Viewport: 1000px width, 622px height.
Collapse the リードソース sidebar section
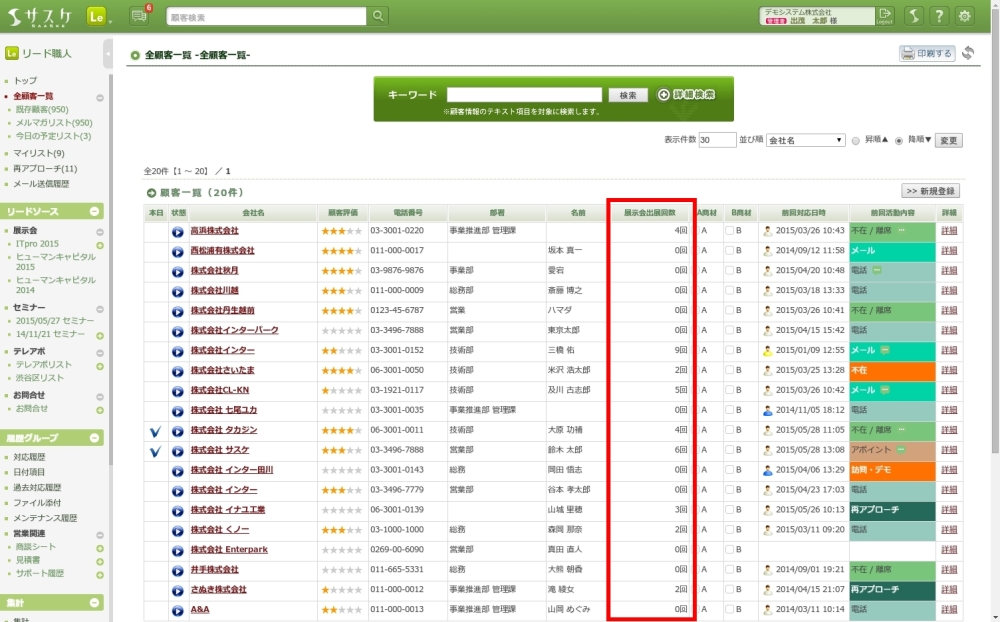[x=95, y=212]
